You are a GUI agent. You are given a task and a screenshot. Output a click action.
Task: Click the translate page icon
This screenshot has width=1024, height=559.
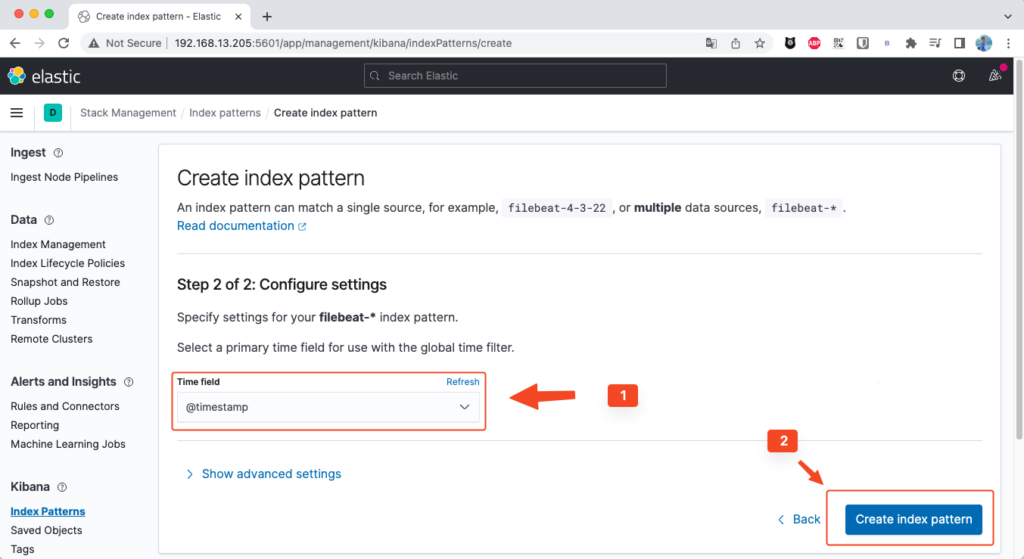(711, 43)
